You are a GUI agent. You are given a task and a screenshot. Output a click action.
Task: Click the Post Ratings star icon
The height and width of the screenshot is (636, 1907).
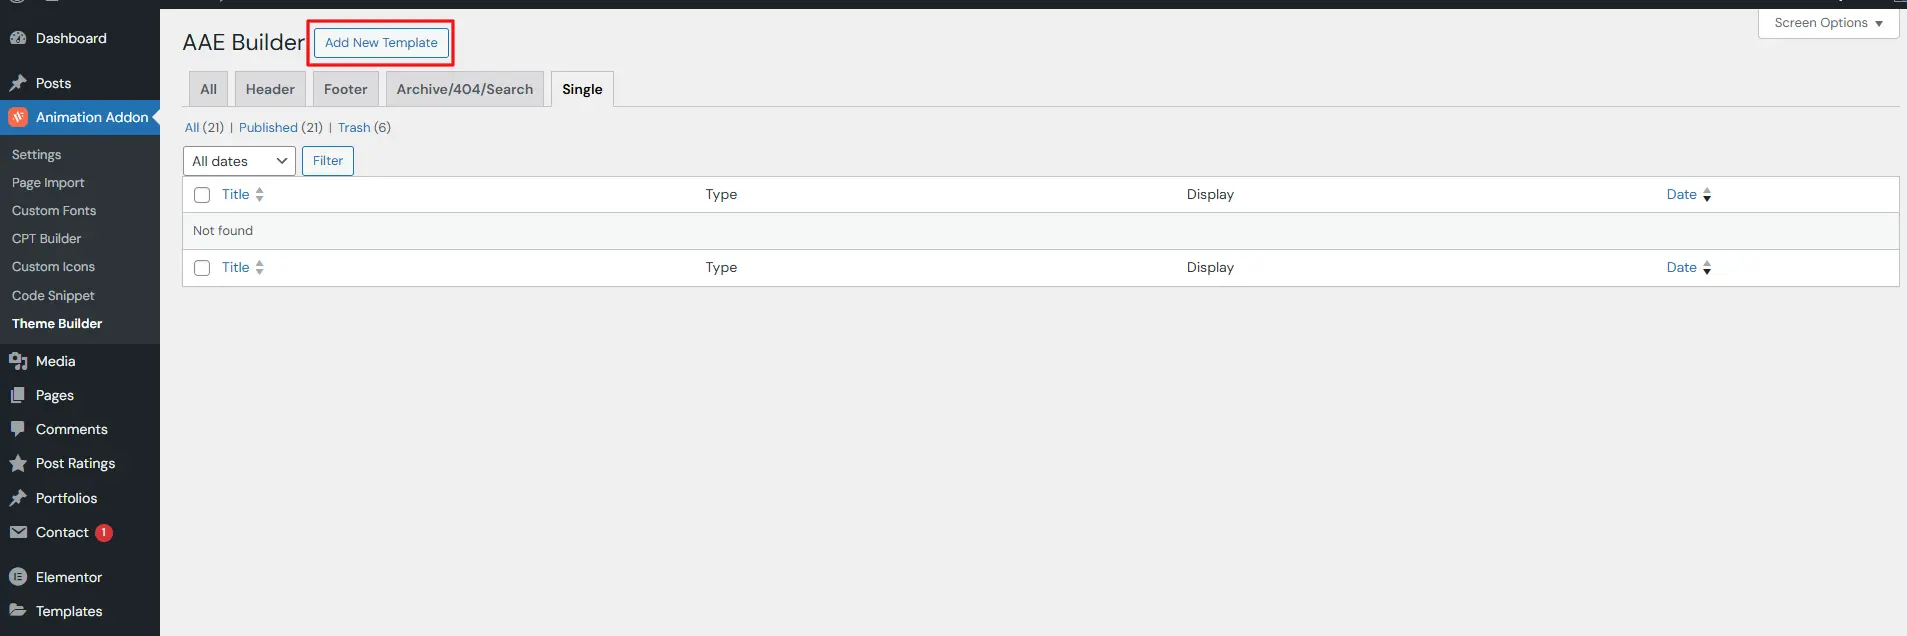pos(18,463)
